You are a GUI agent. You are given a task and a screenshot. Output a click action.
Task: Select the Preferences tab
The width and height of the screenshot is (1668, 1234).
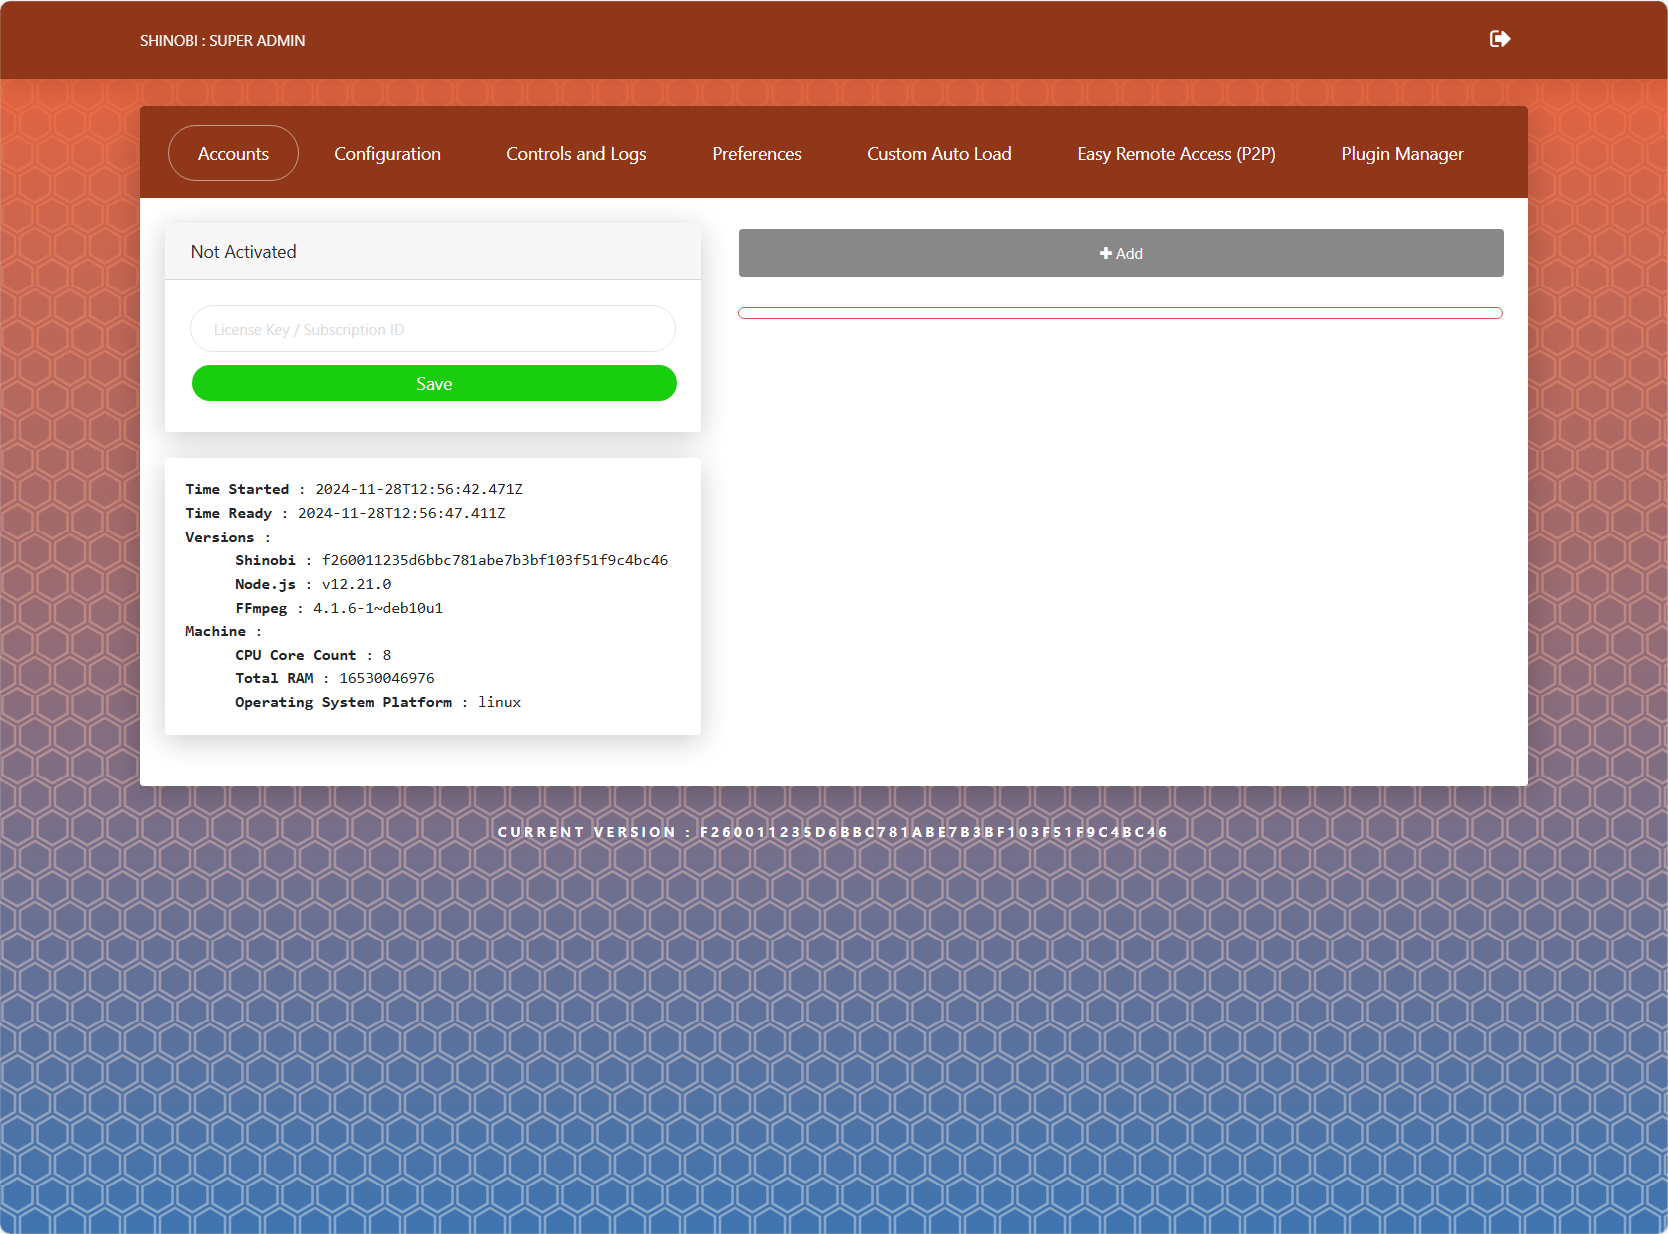[x=757, y=154]
